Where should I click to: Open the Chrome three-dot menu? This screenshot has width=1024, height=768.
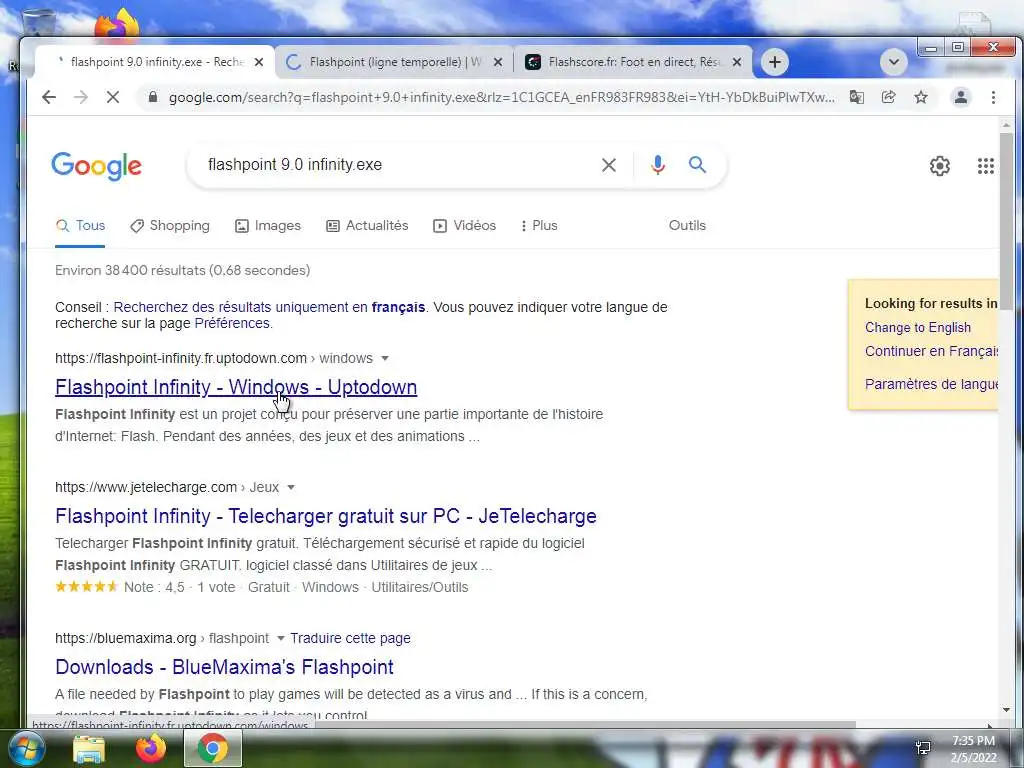coord(993,97)
